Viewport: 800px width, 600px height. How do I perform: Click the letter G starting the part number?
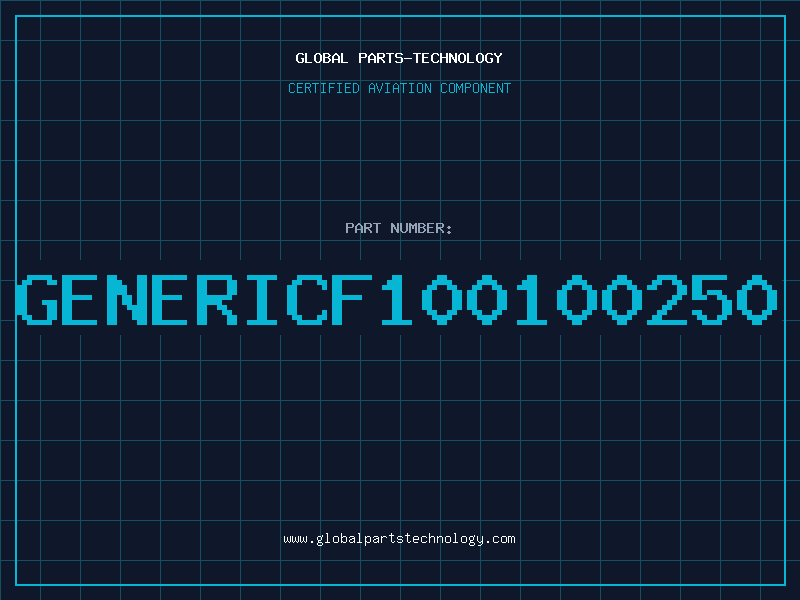36,299
